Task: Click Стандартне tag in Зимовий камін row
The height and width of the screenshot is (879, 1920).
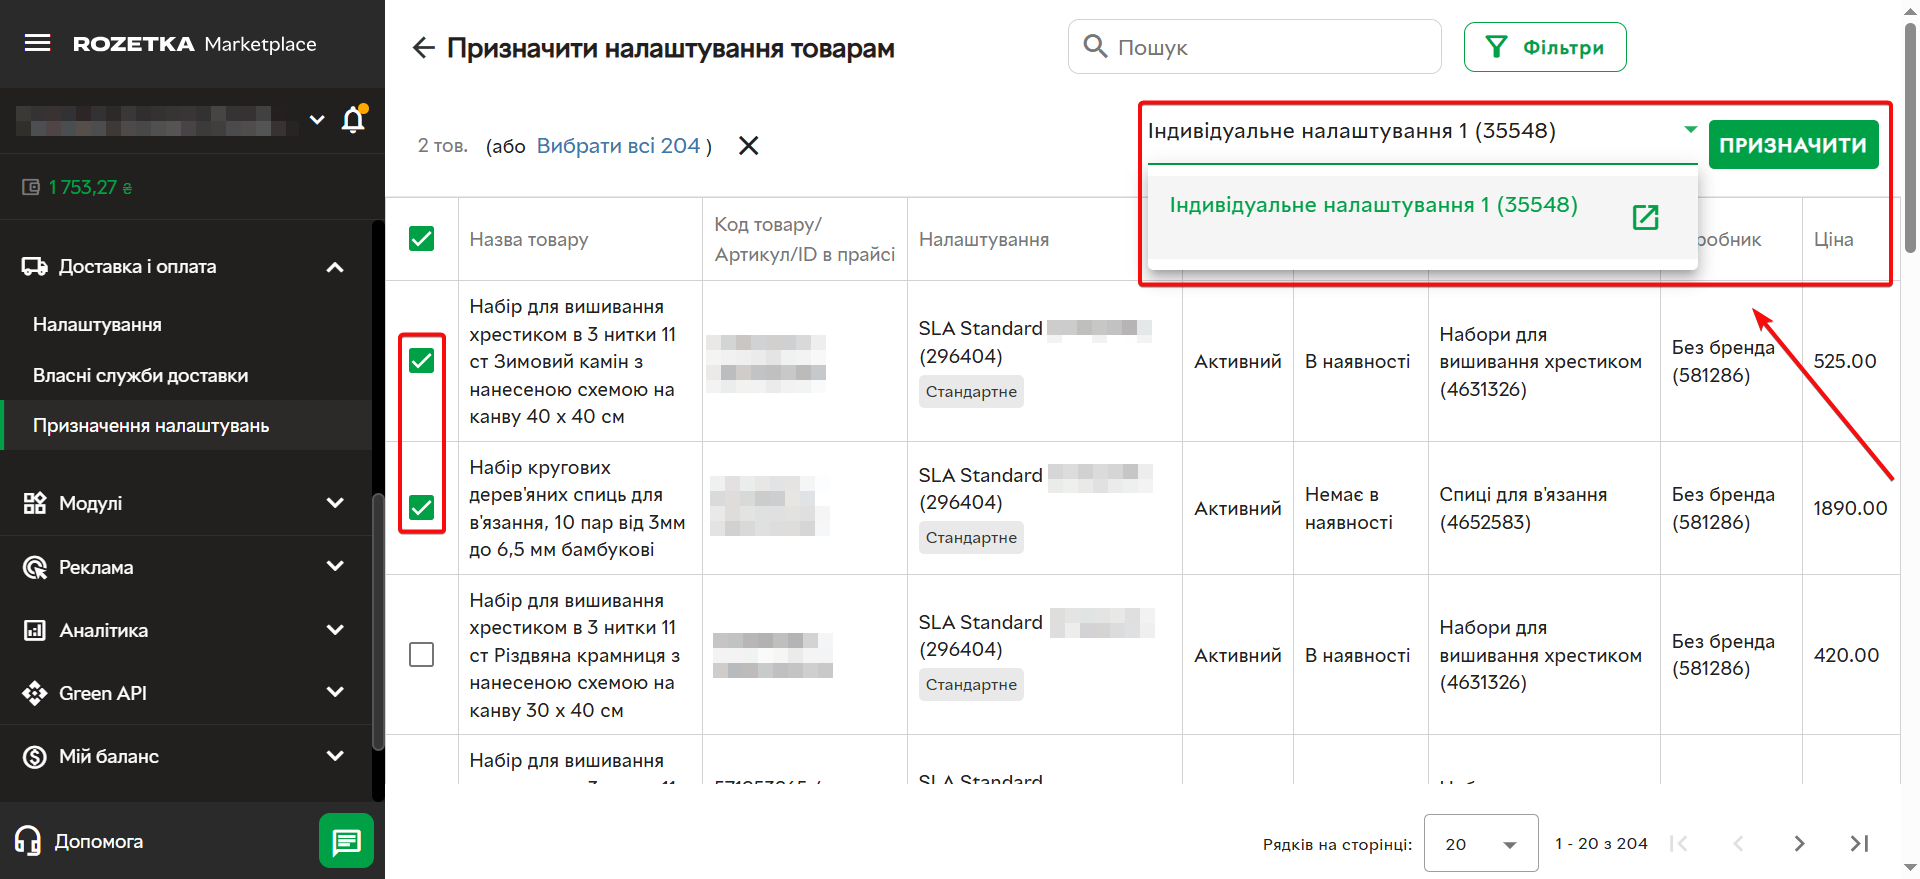Action: pyautogui.click(x=971, y=392)
